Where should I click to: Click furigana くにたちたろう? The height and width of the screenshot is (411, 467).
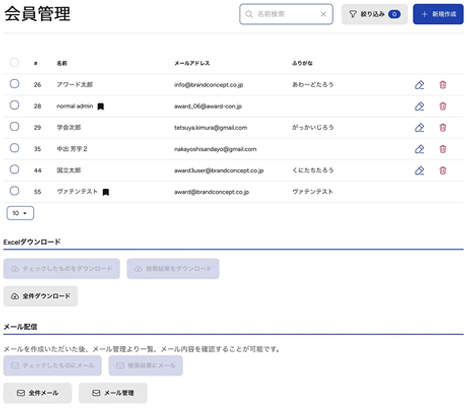coord(313,170)
